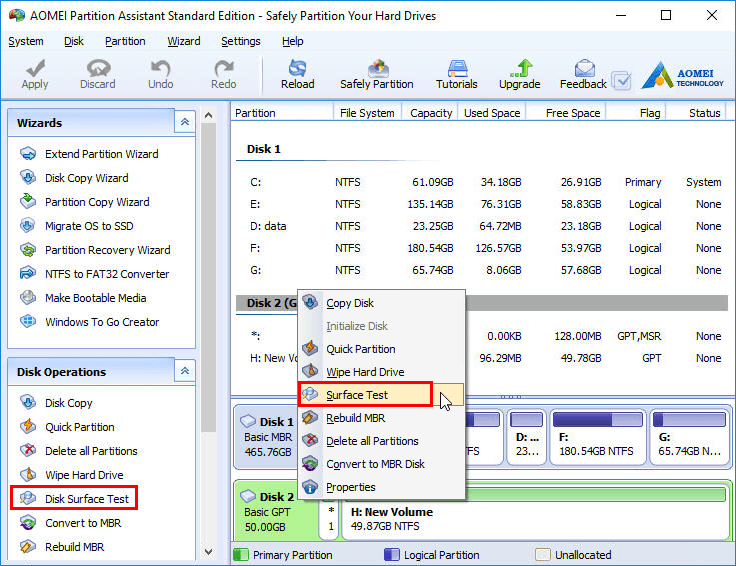This screenshot has height=566, width=736.
Task: Click the checkmark icon beside Feedback
Action: [x=622, y=81]
